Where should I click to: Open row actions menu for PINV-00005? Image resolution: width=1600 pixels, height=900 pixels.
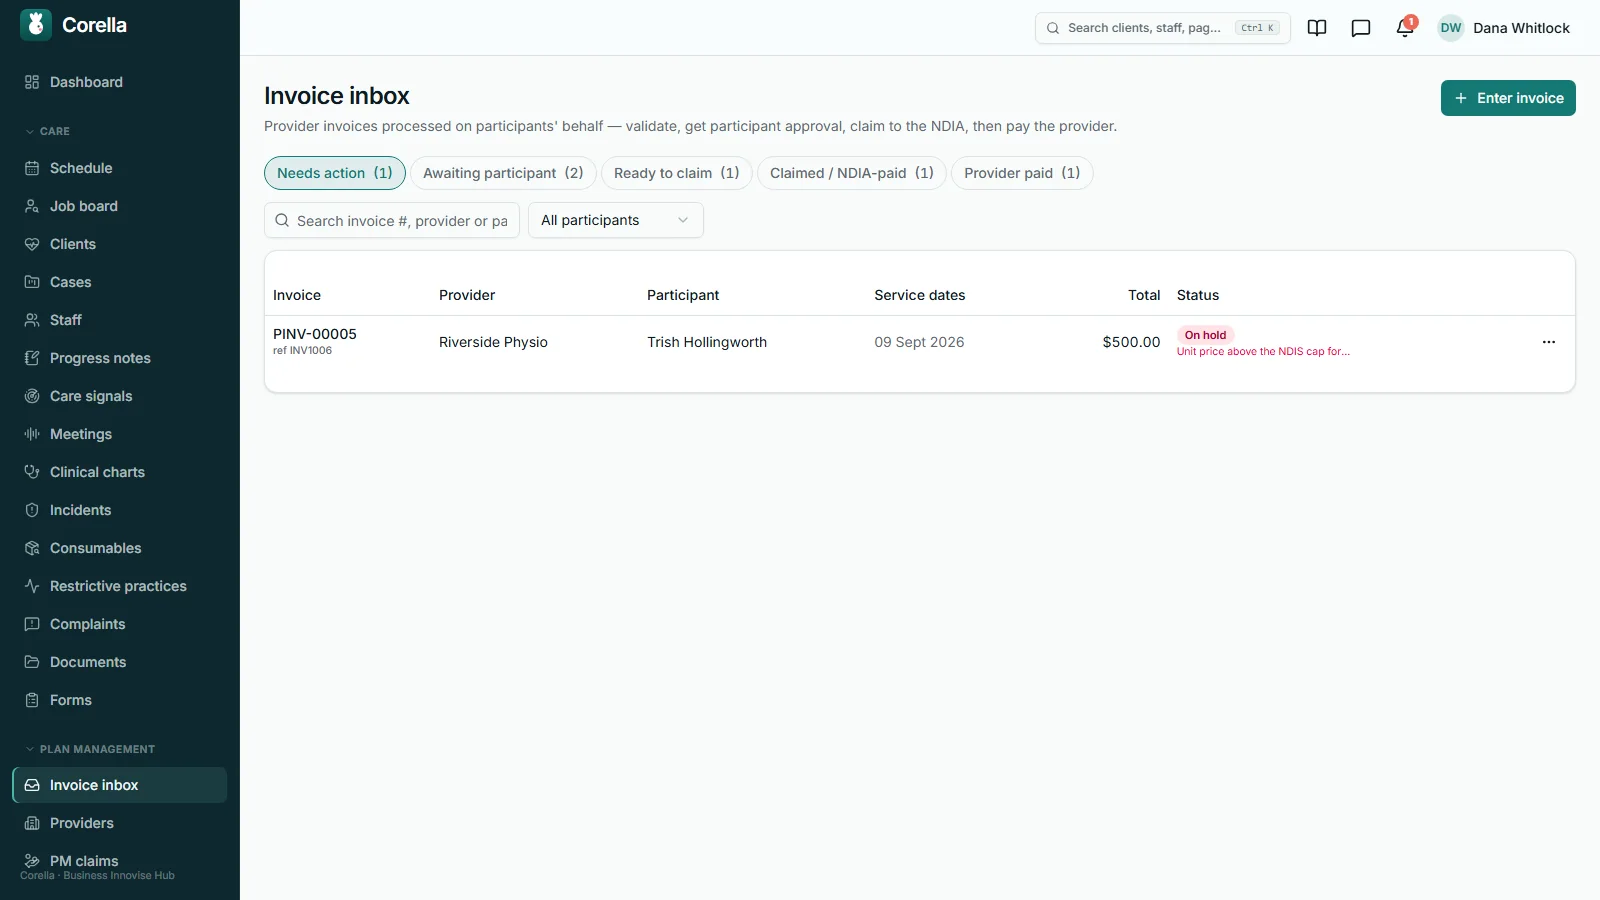[1549, 342]
